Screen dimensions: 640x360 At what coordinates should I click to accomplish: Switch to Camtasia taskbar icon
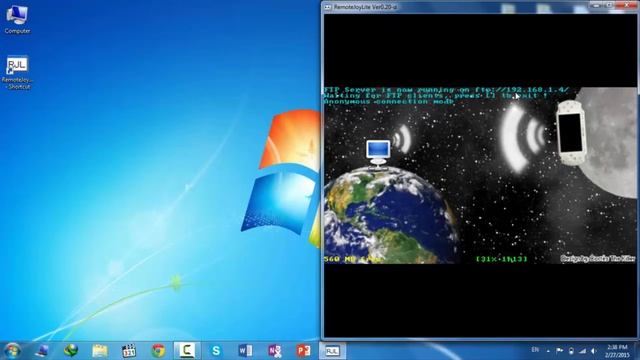[187, 351]
